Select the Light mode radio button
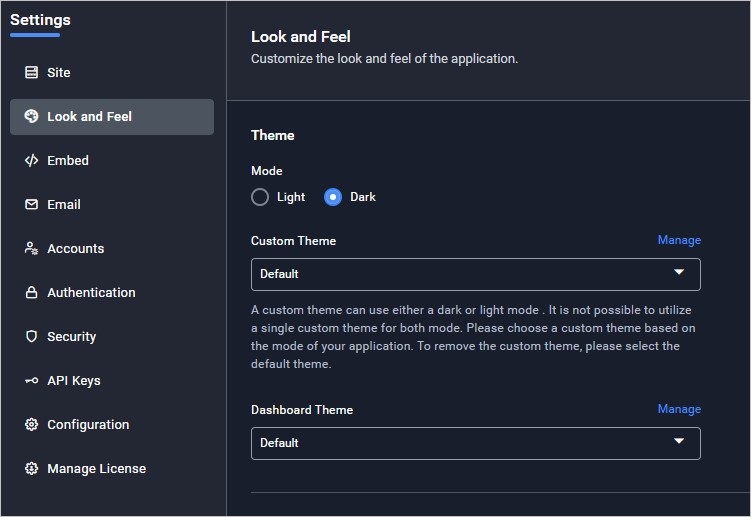The width and height of the screenshot is (751, 517). pos(260,197)
